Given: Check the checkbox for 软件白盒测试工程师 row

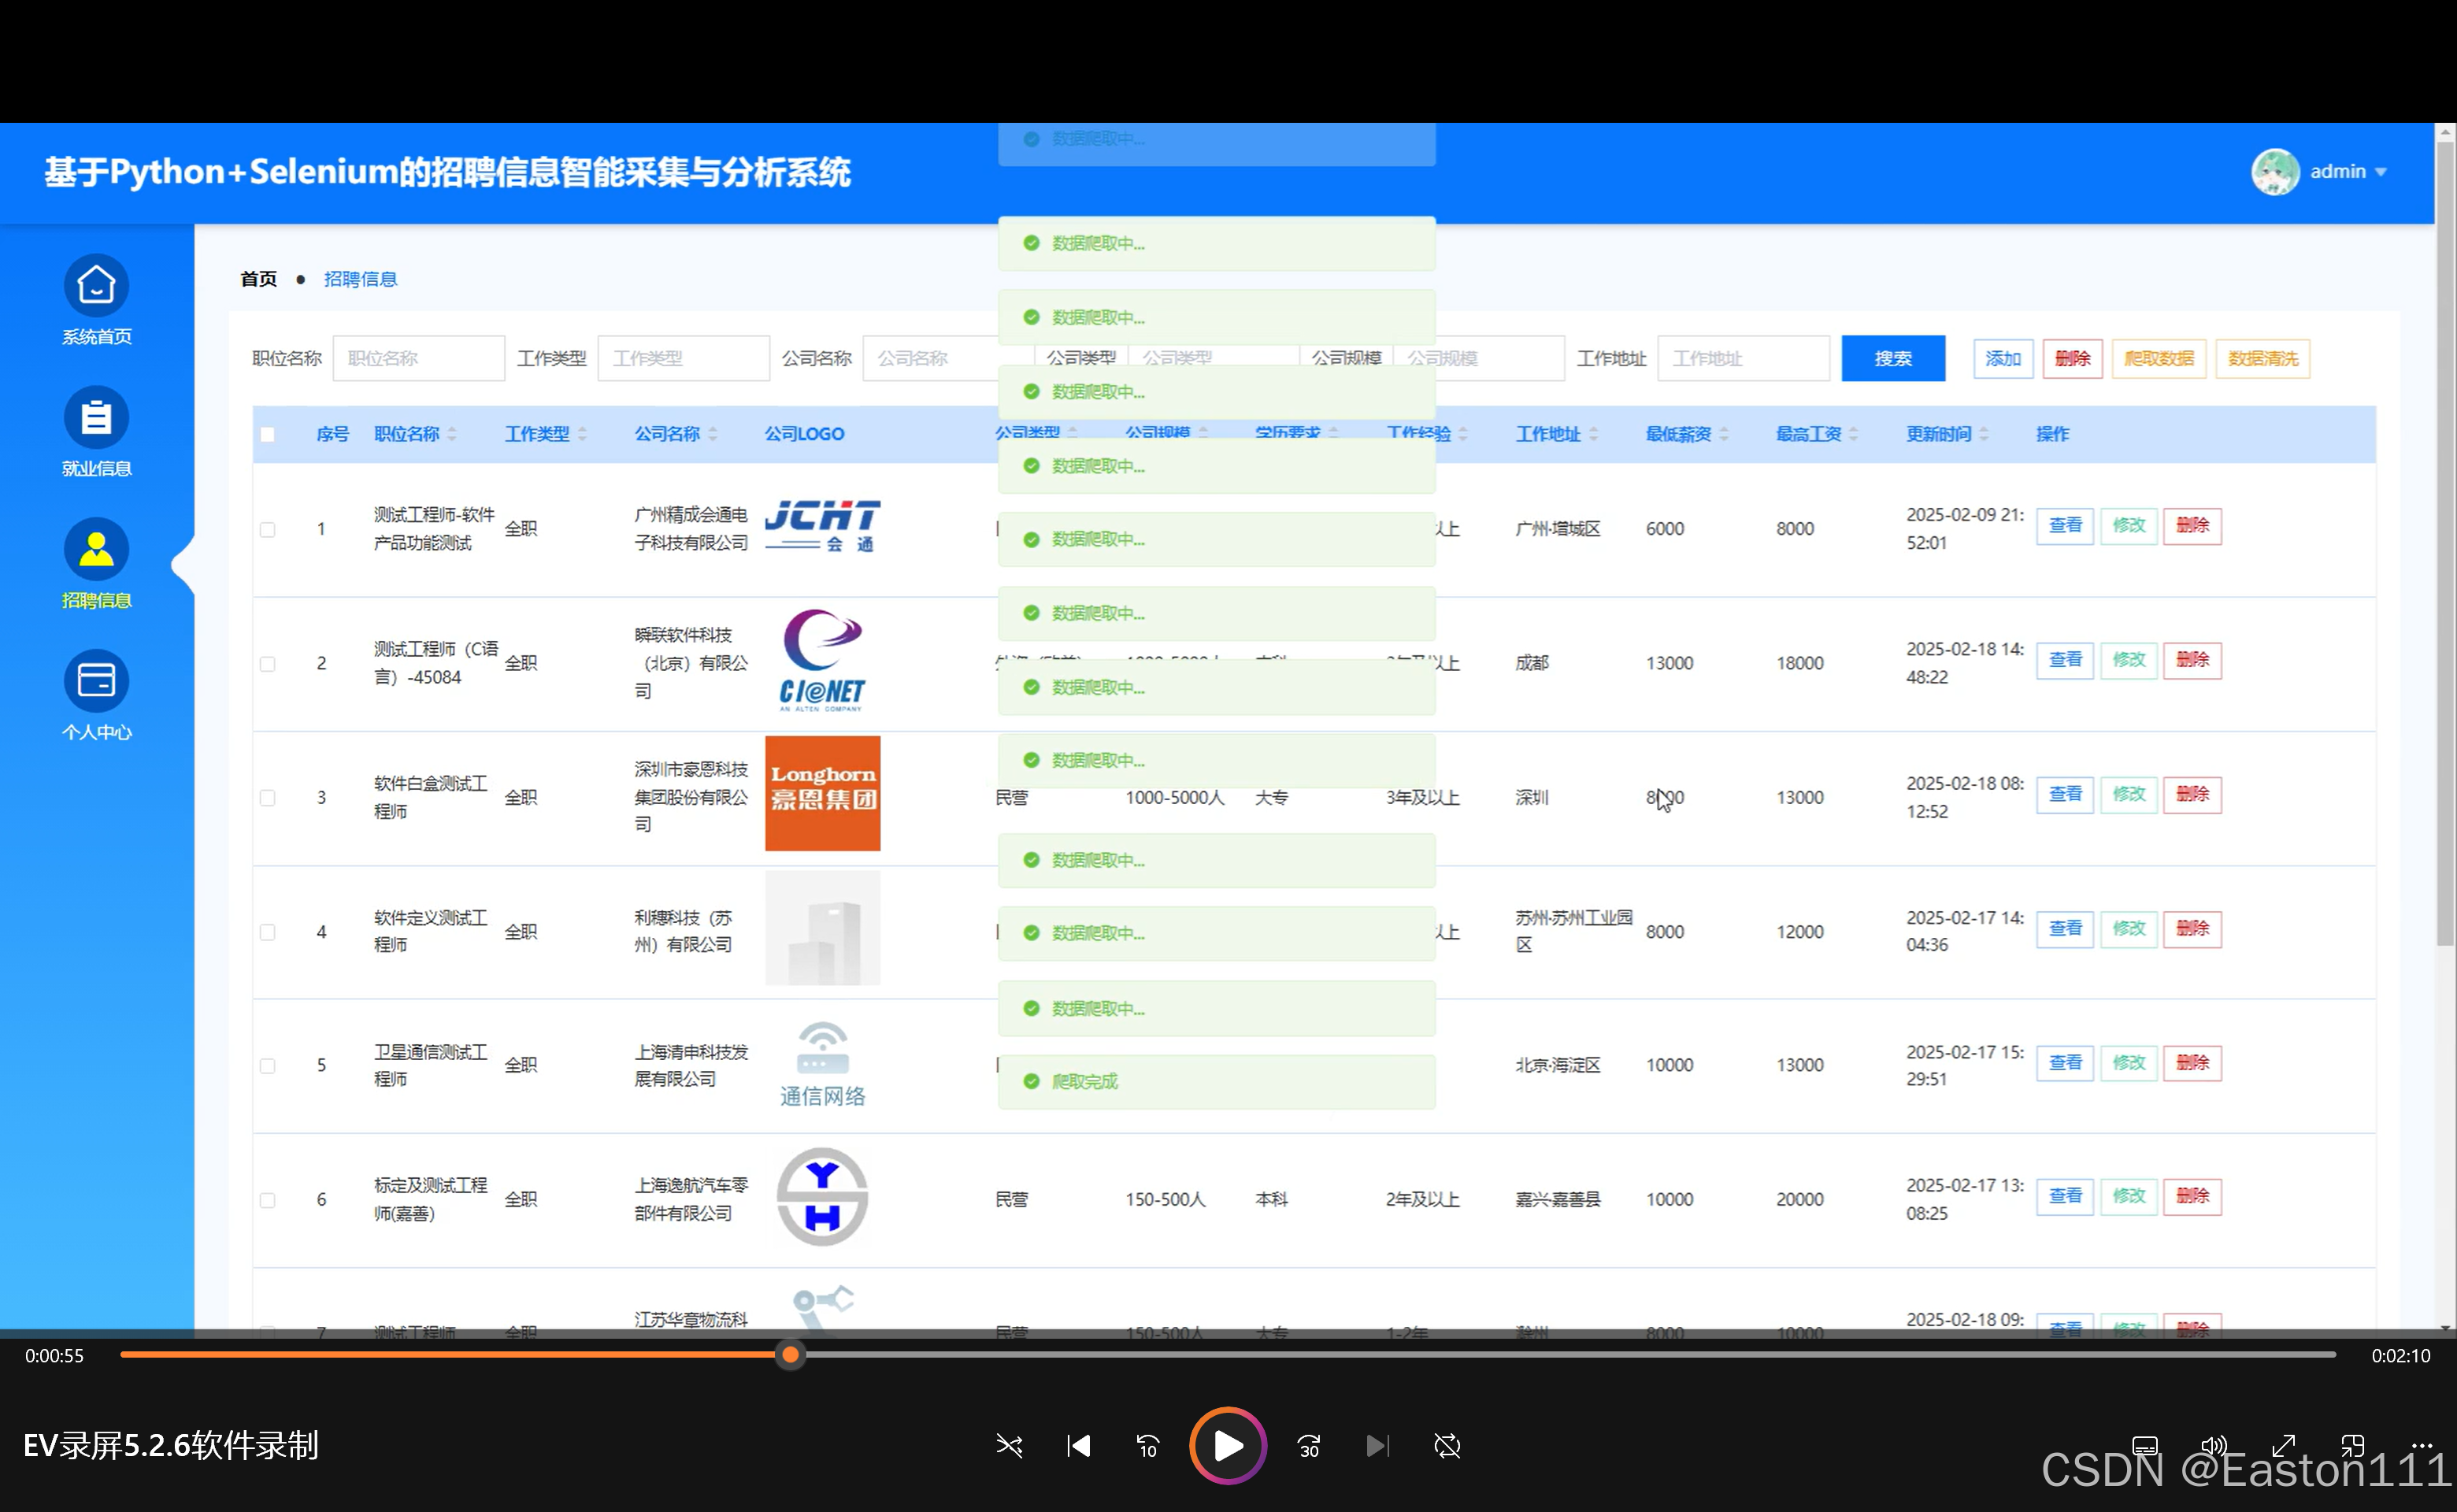Looking at the screenshot, I should point(267,797).
